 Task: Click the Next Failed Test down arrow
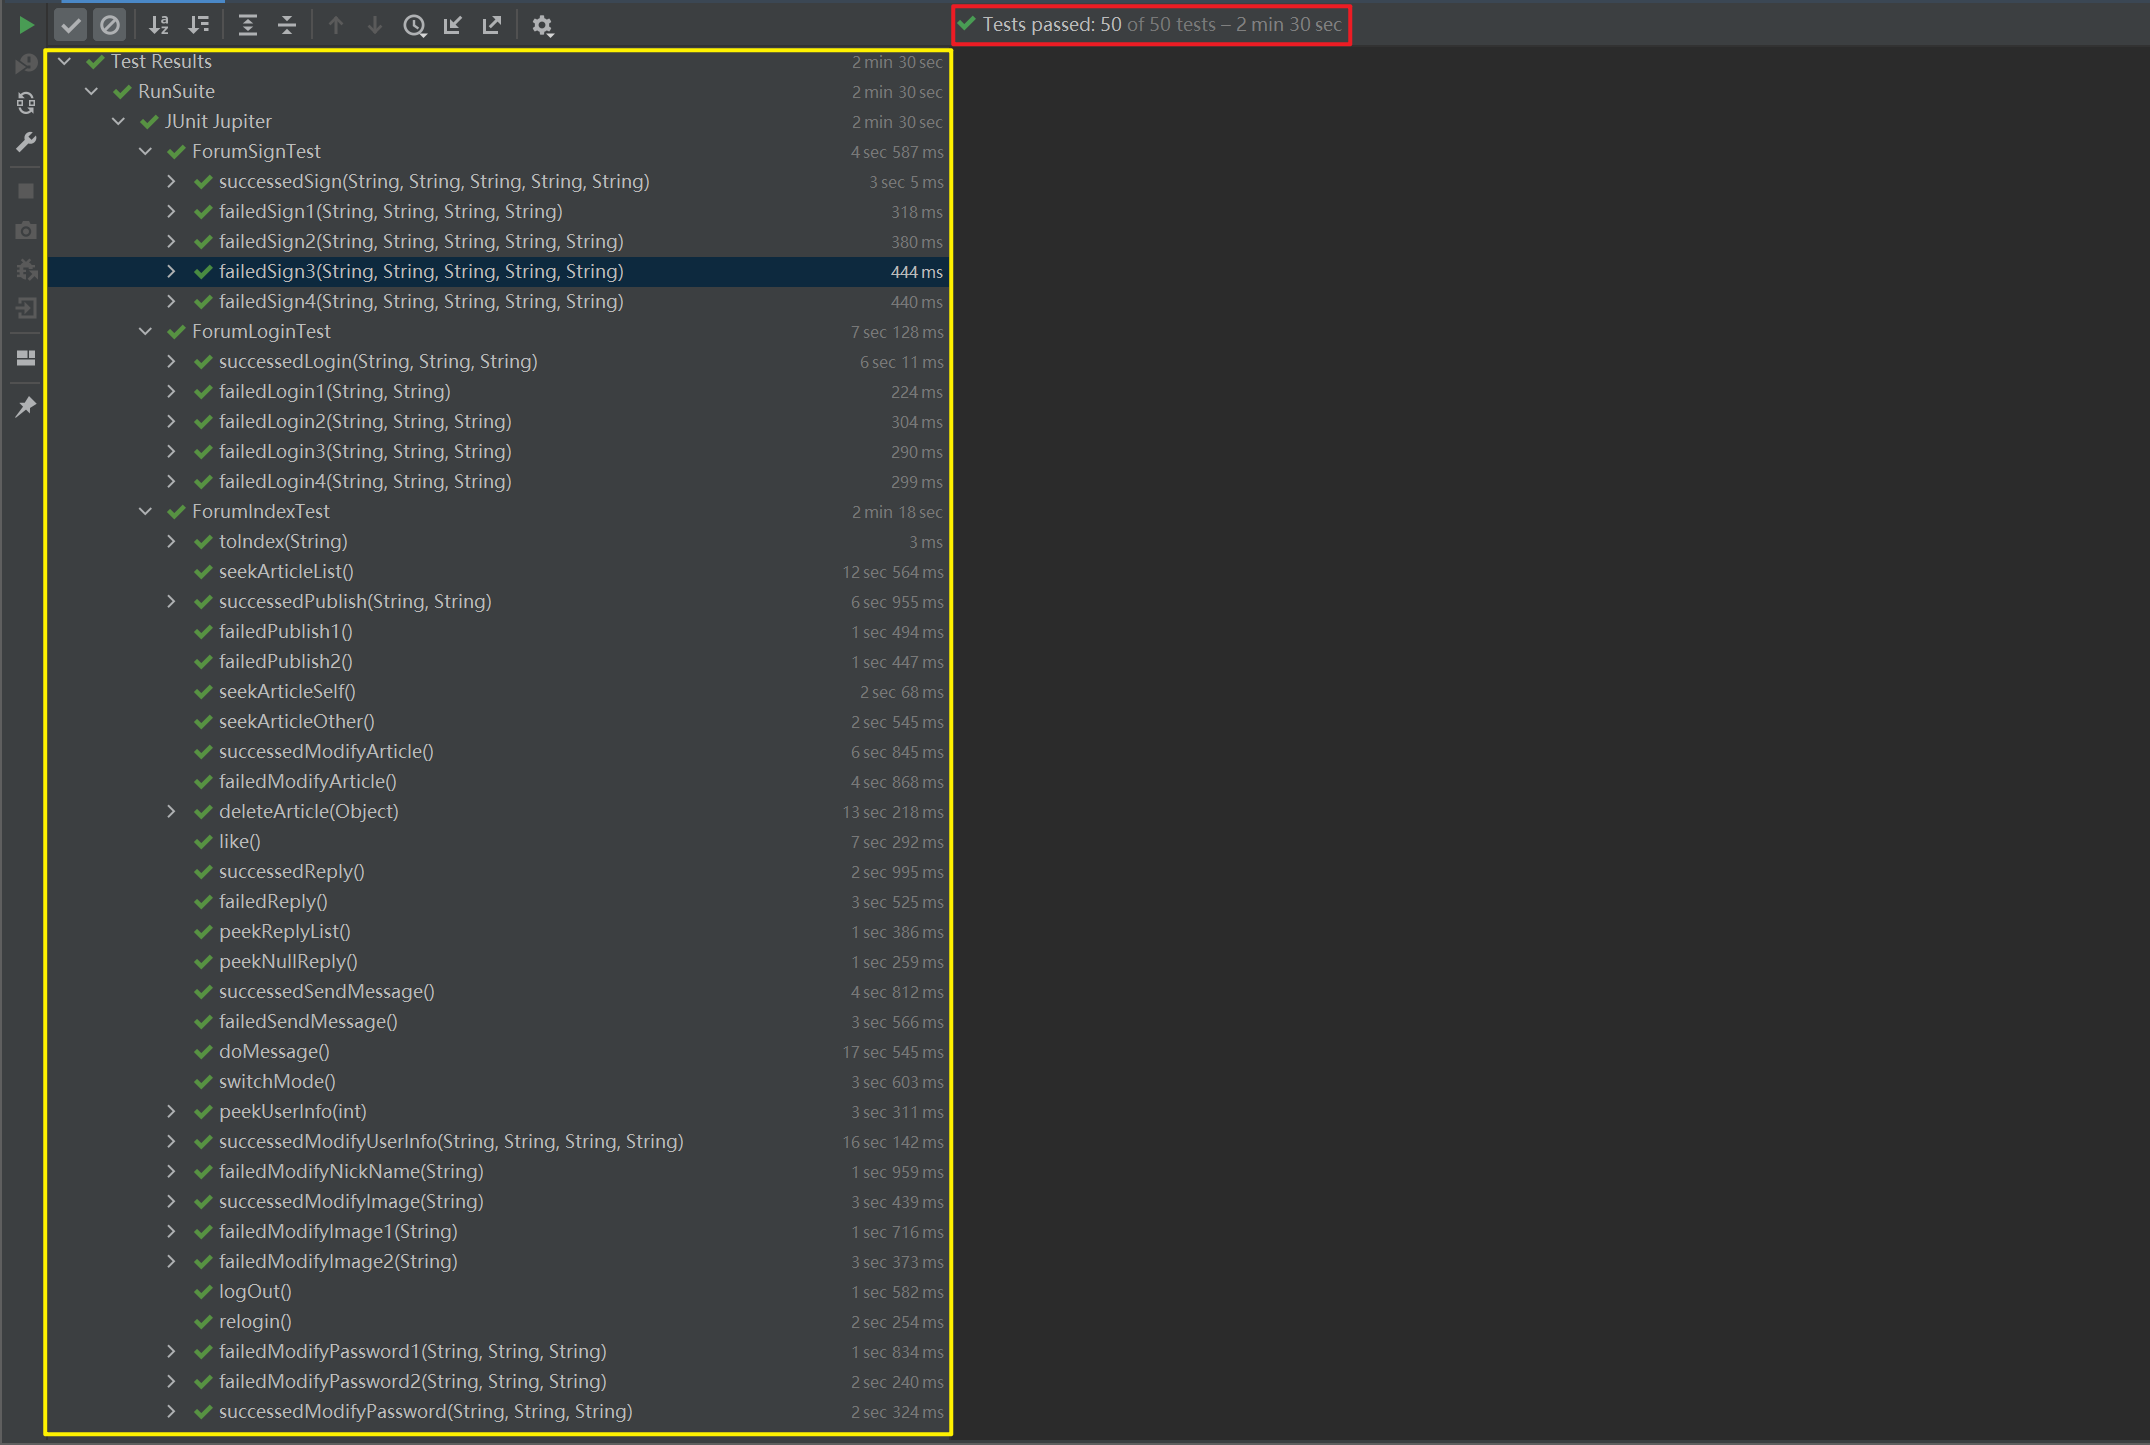point(375,25)
